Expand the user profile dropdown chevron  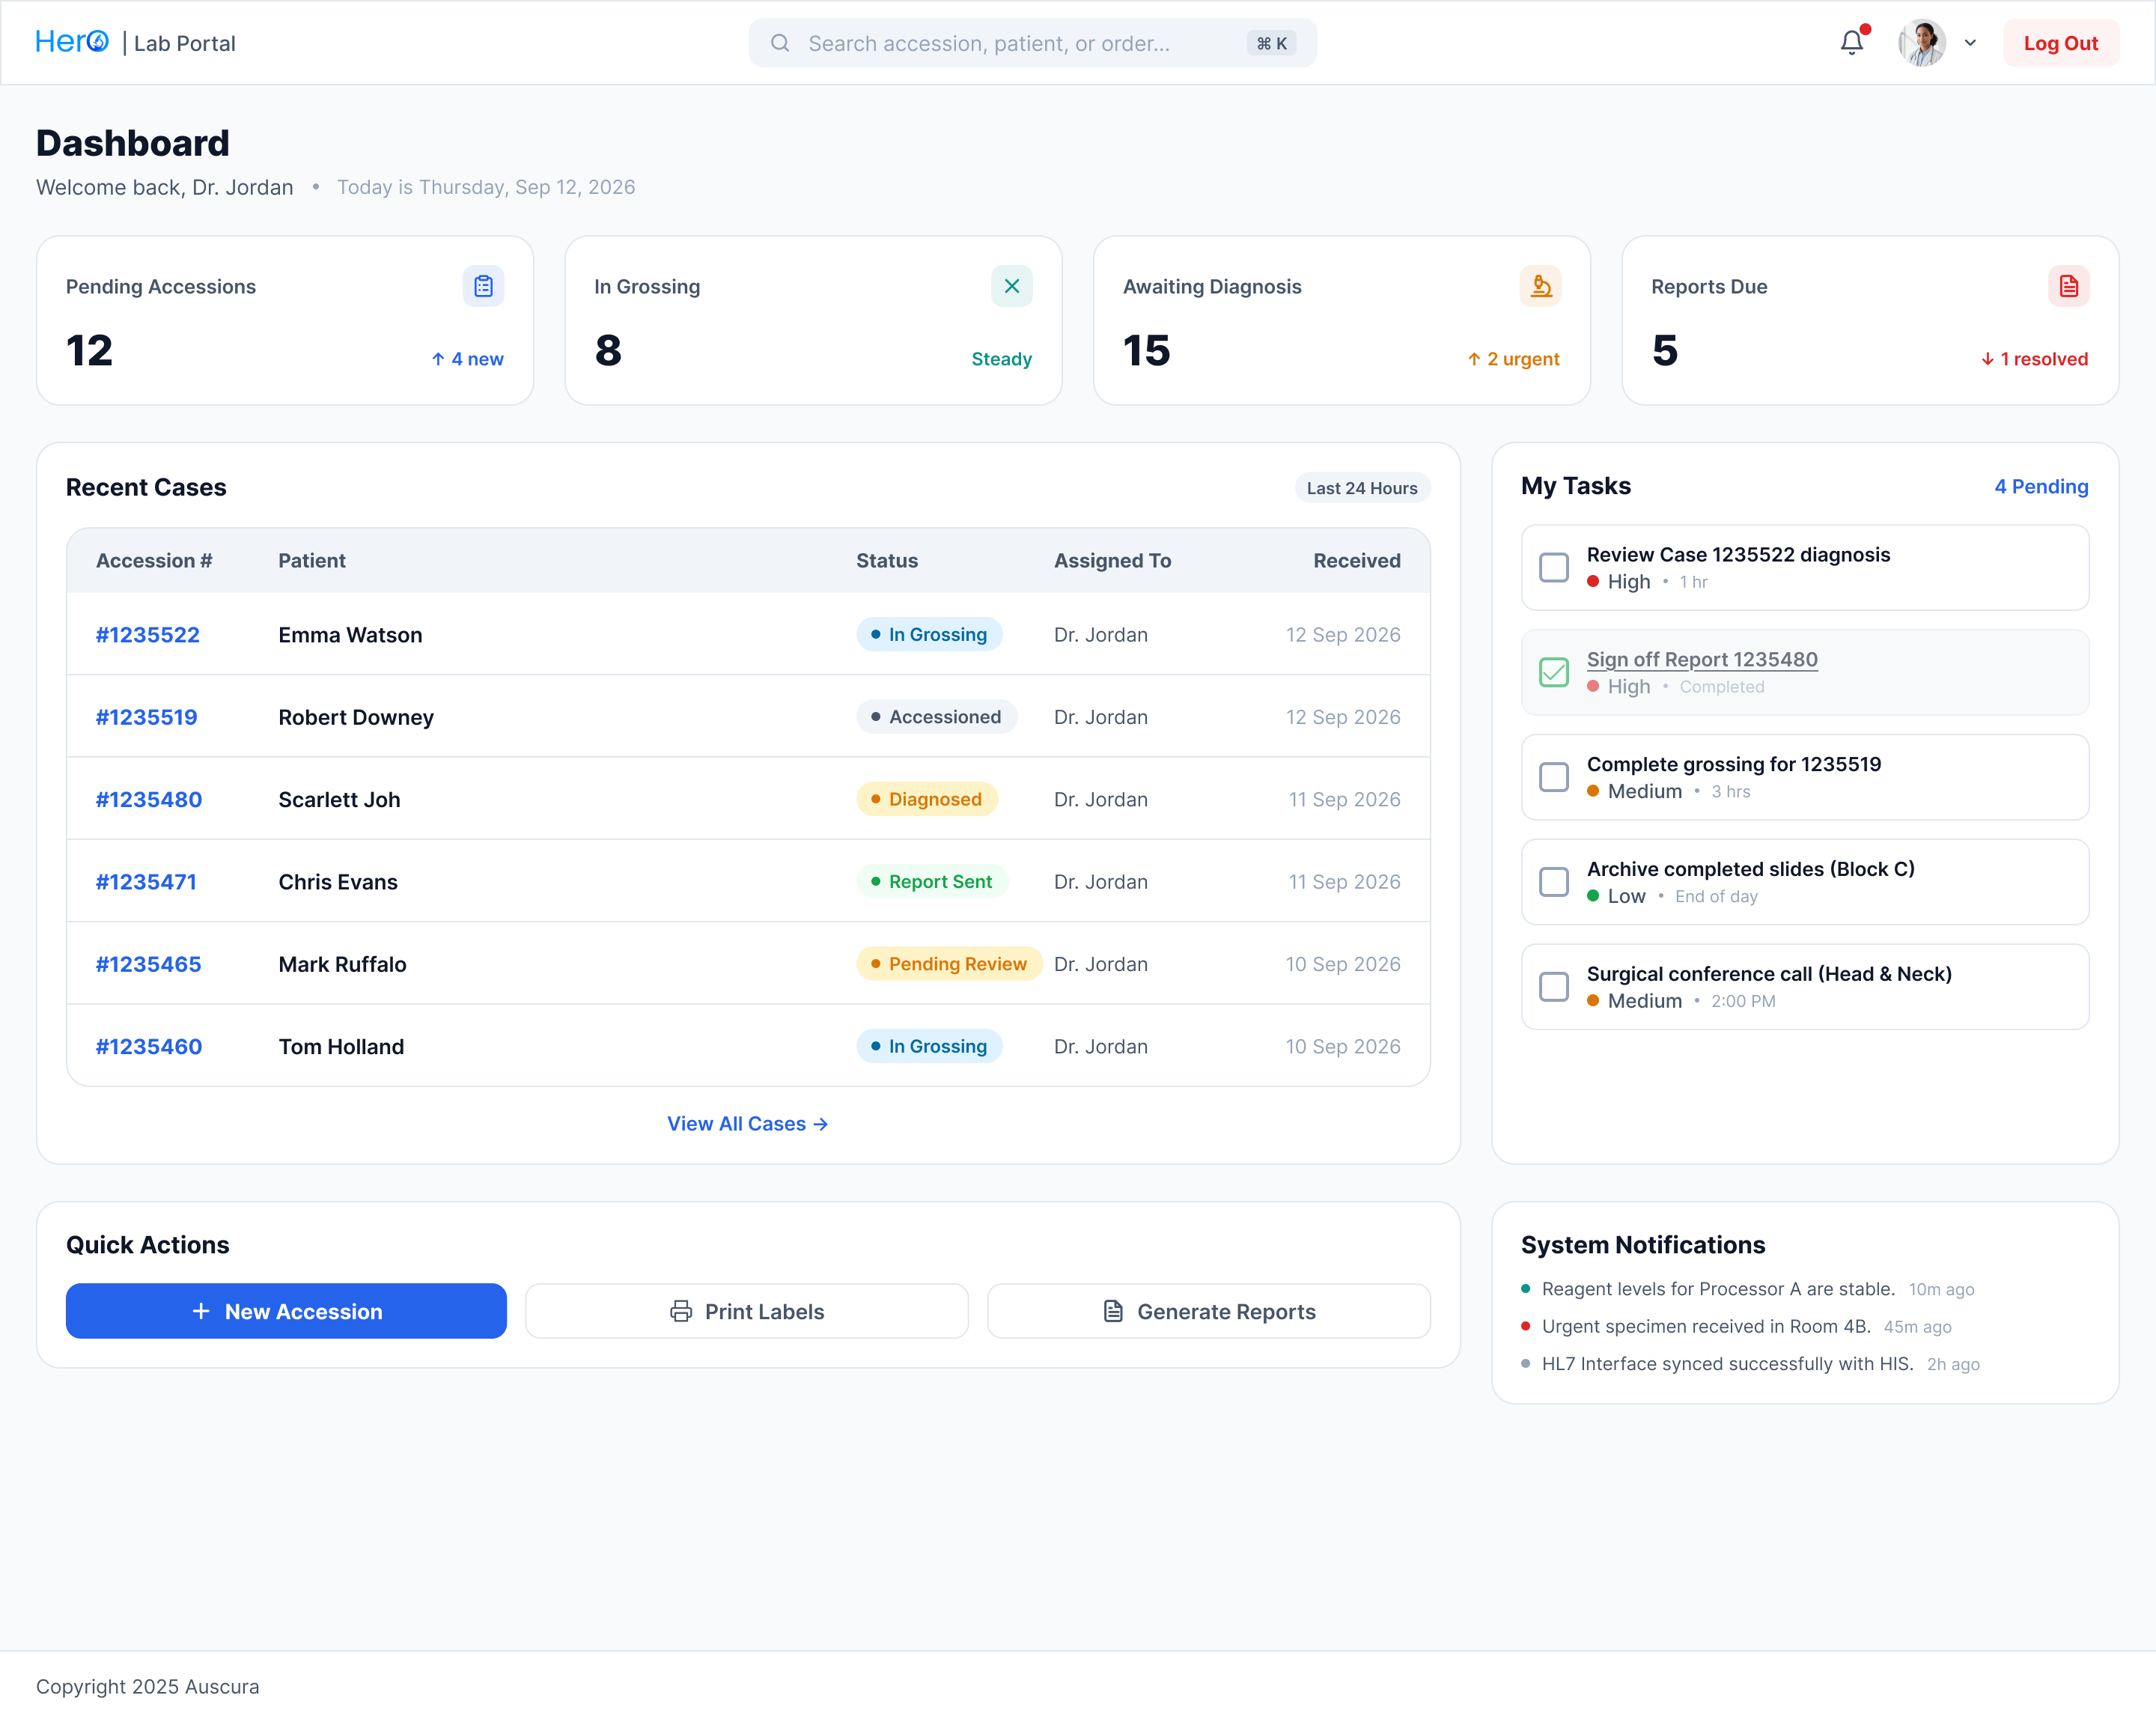coord(1970,43)
